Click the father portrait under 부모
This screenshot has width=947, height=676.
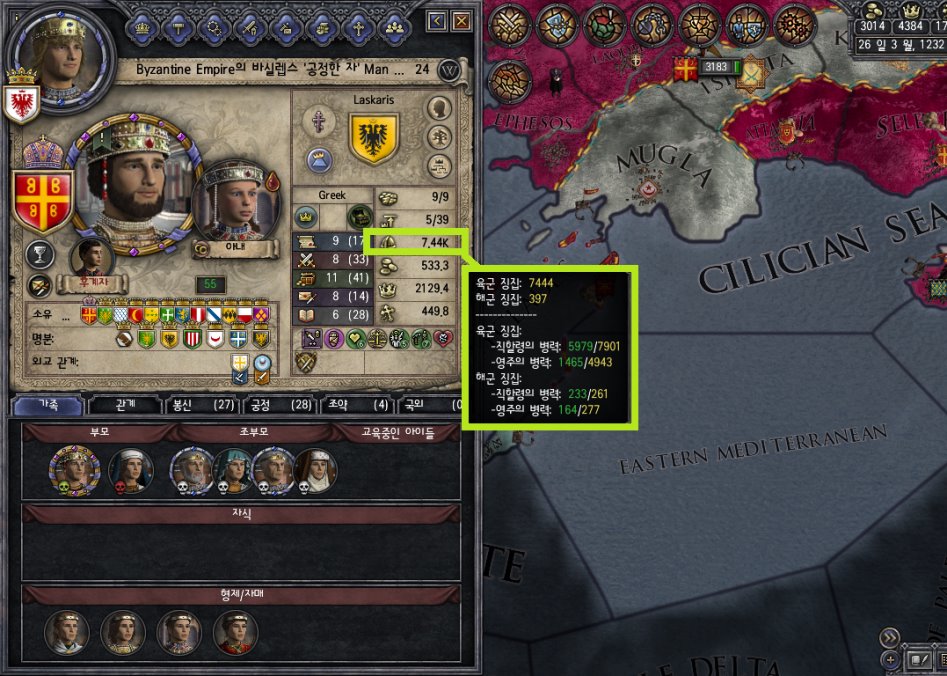tap(74, 470)
